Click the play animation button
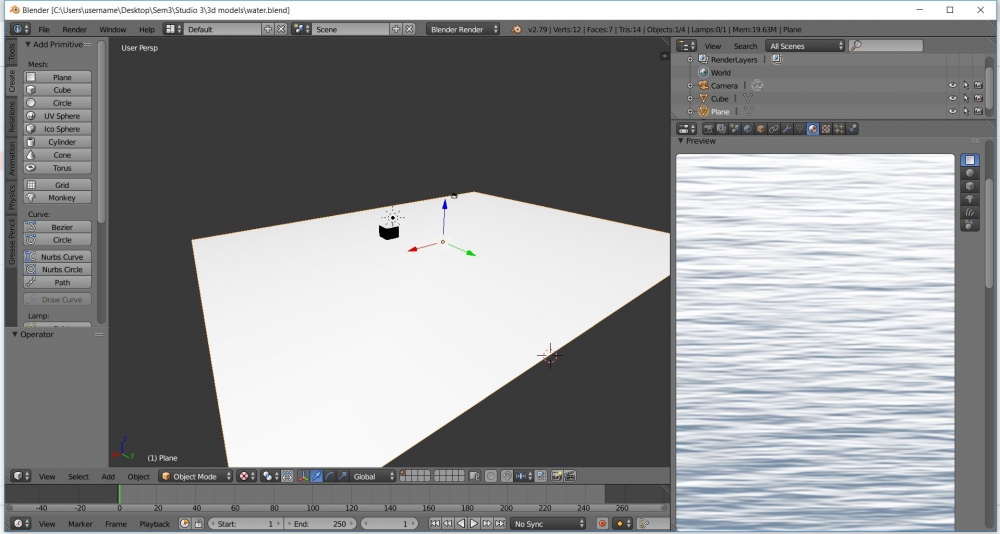1000x534 pixels. [x=474, y=524]
